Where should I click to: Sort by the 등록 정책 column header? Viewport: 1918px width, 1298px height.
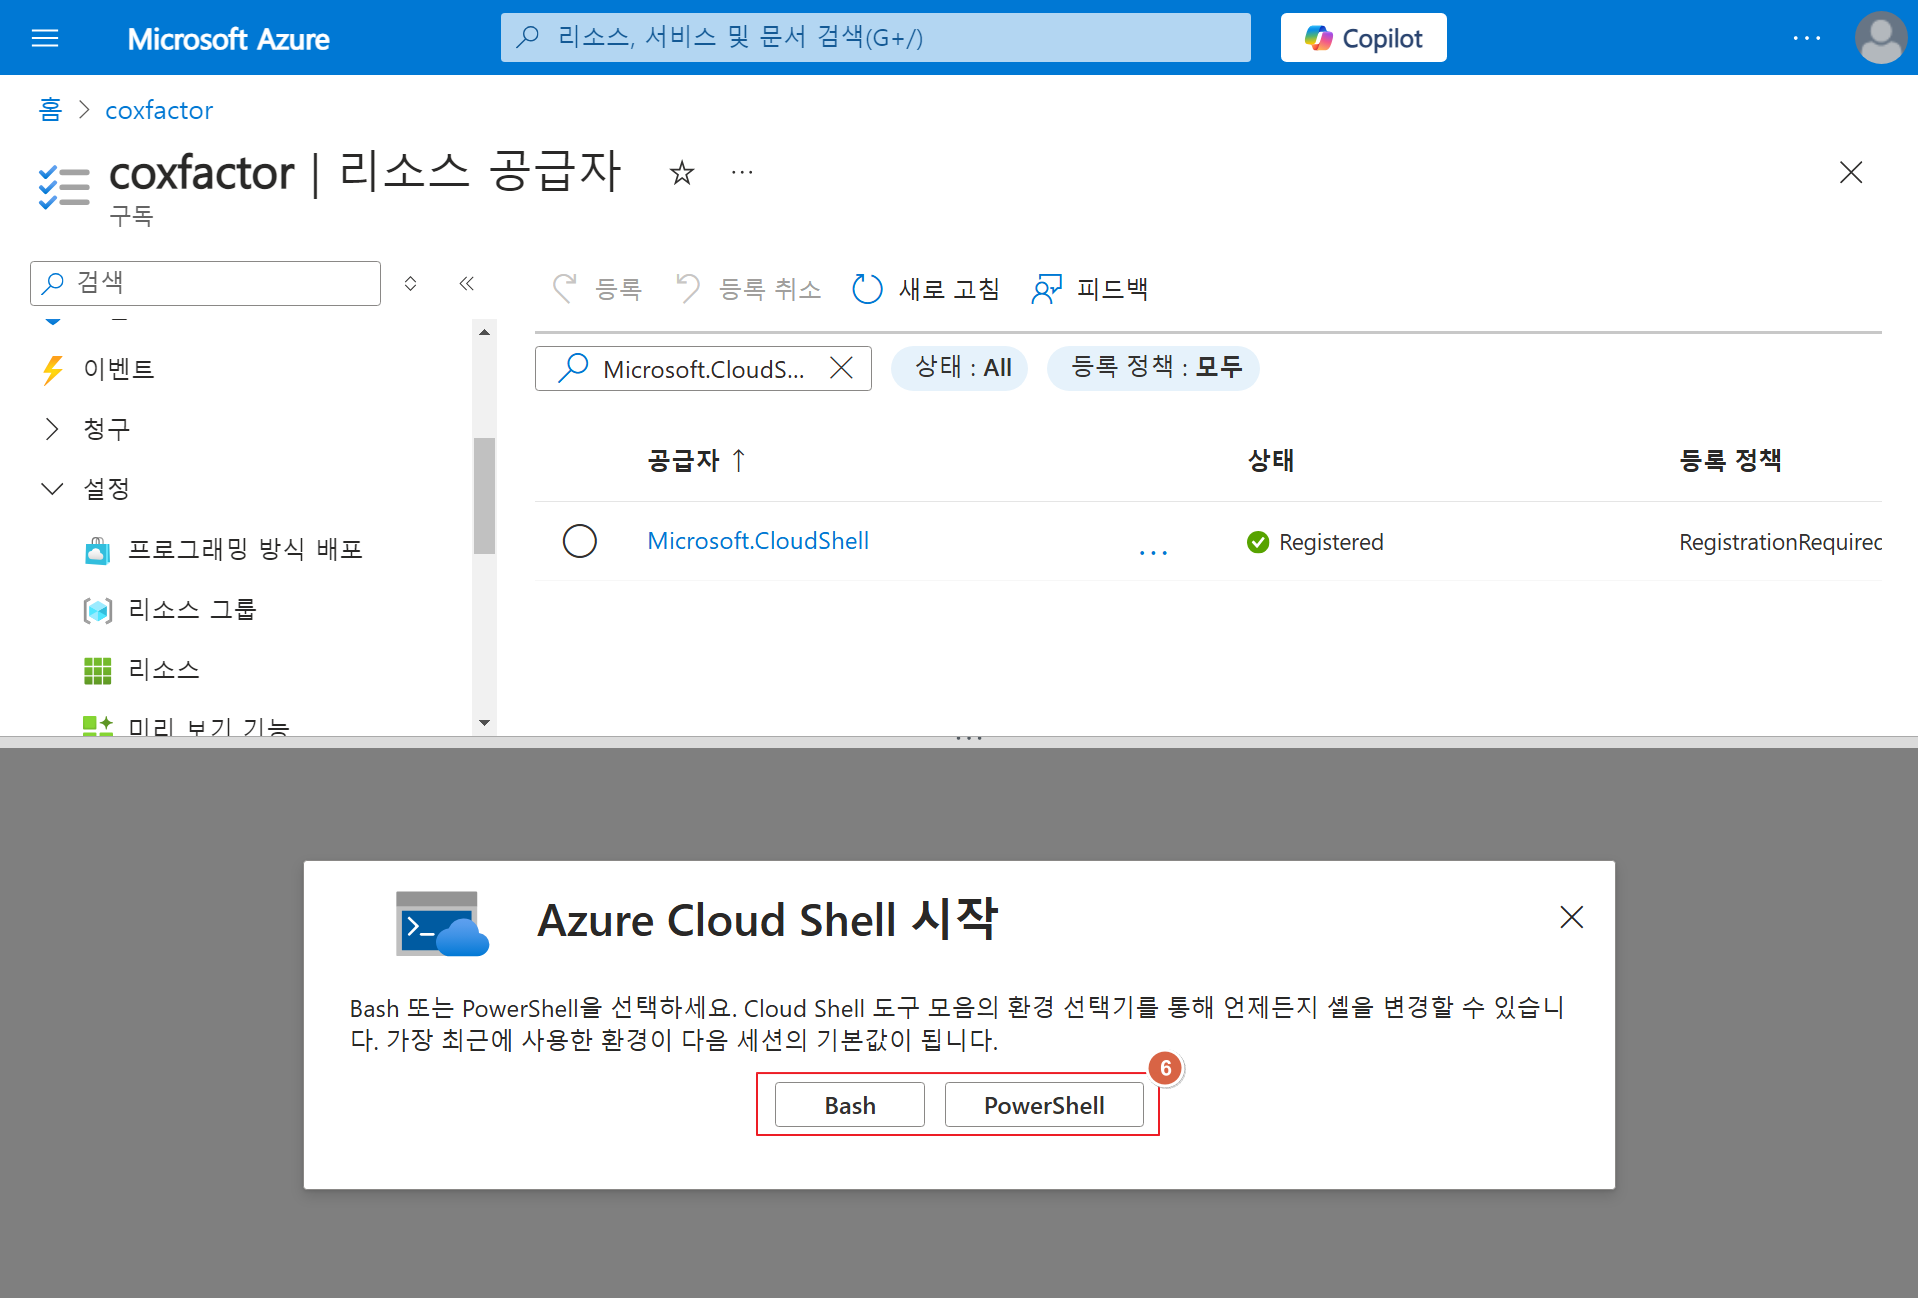coord(1730,461)
